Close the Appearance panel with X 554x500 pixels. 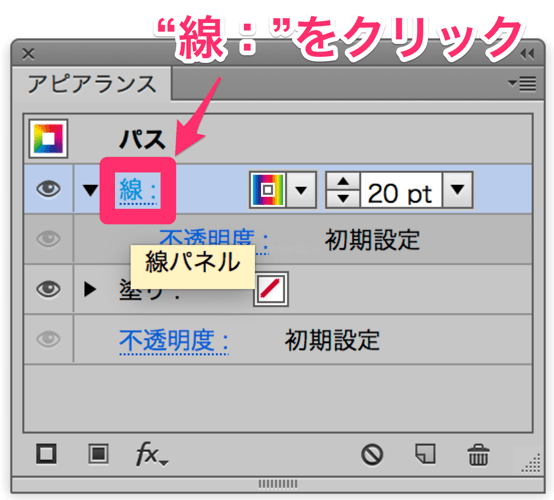pyautogui.click(x=28, y=54)
